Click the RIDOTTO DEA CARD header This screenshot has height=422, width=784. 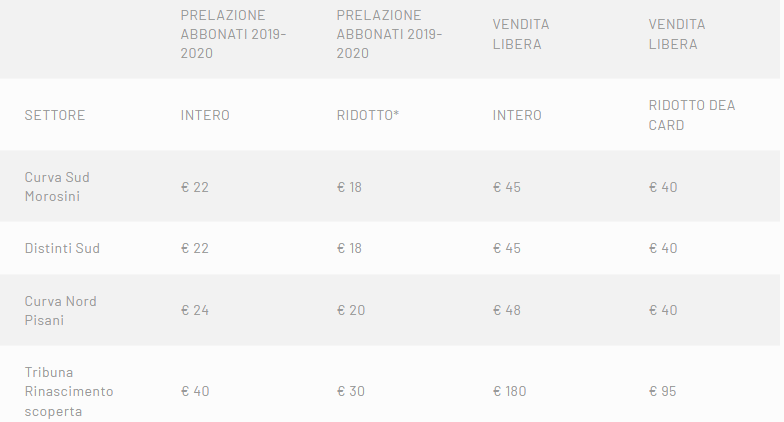click(691, 115)
